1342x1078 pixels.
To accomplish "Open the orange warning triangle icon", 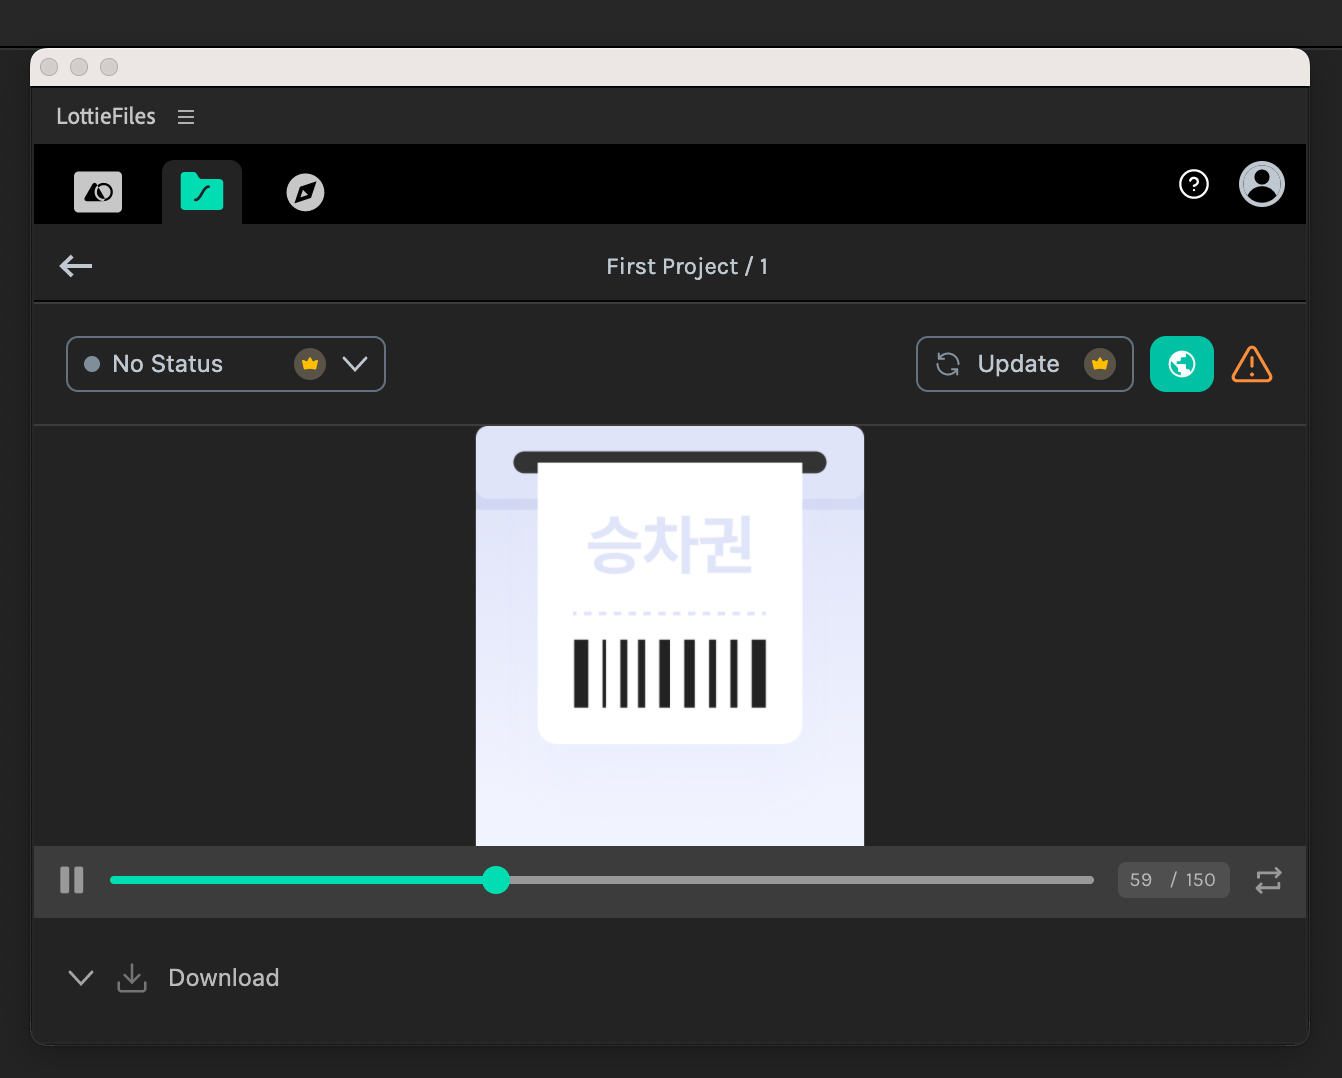I will pyautogui.click(x=1252, y=364).
